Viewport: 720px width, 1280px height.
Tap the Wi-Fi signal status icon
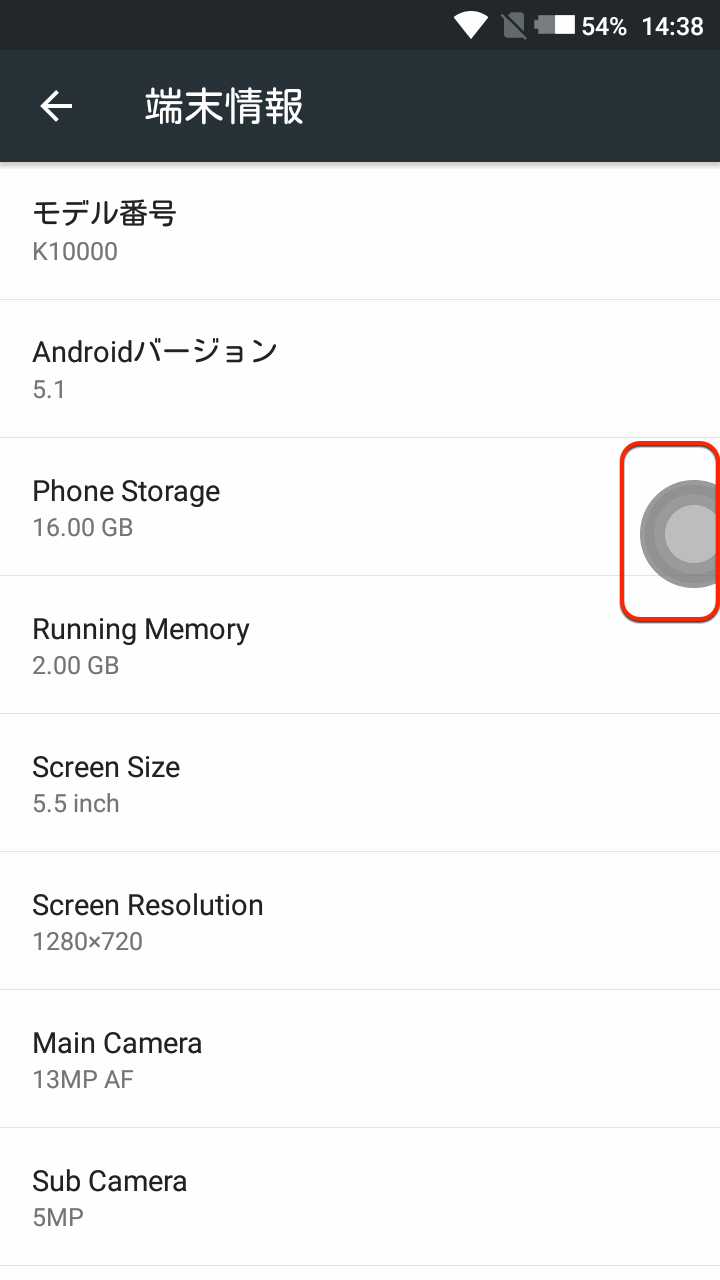pos(470,26)
